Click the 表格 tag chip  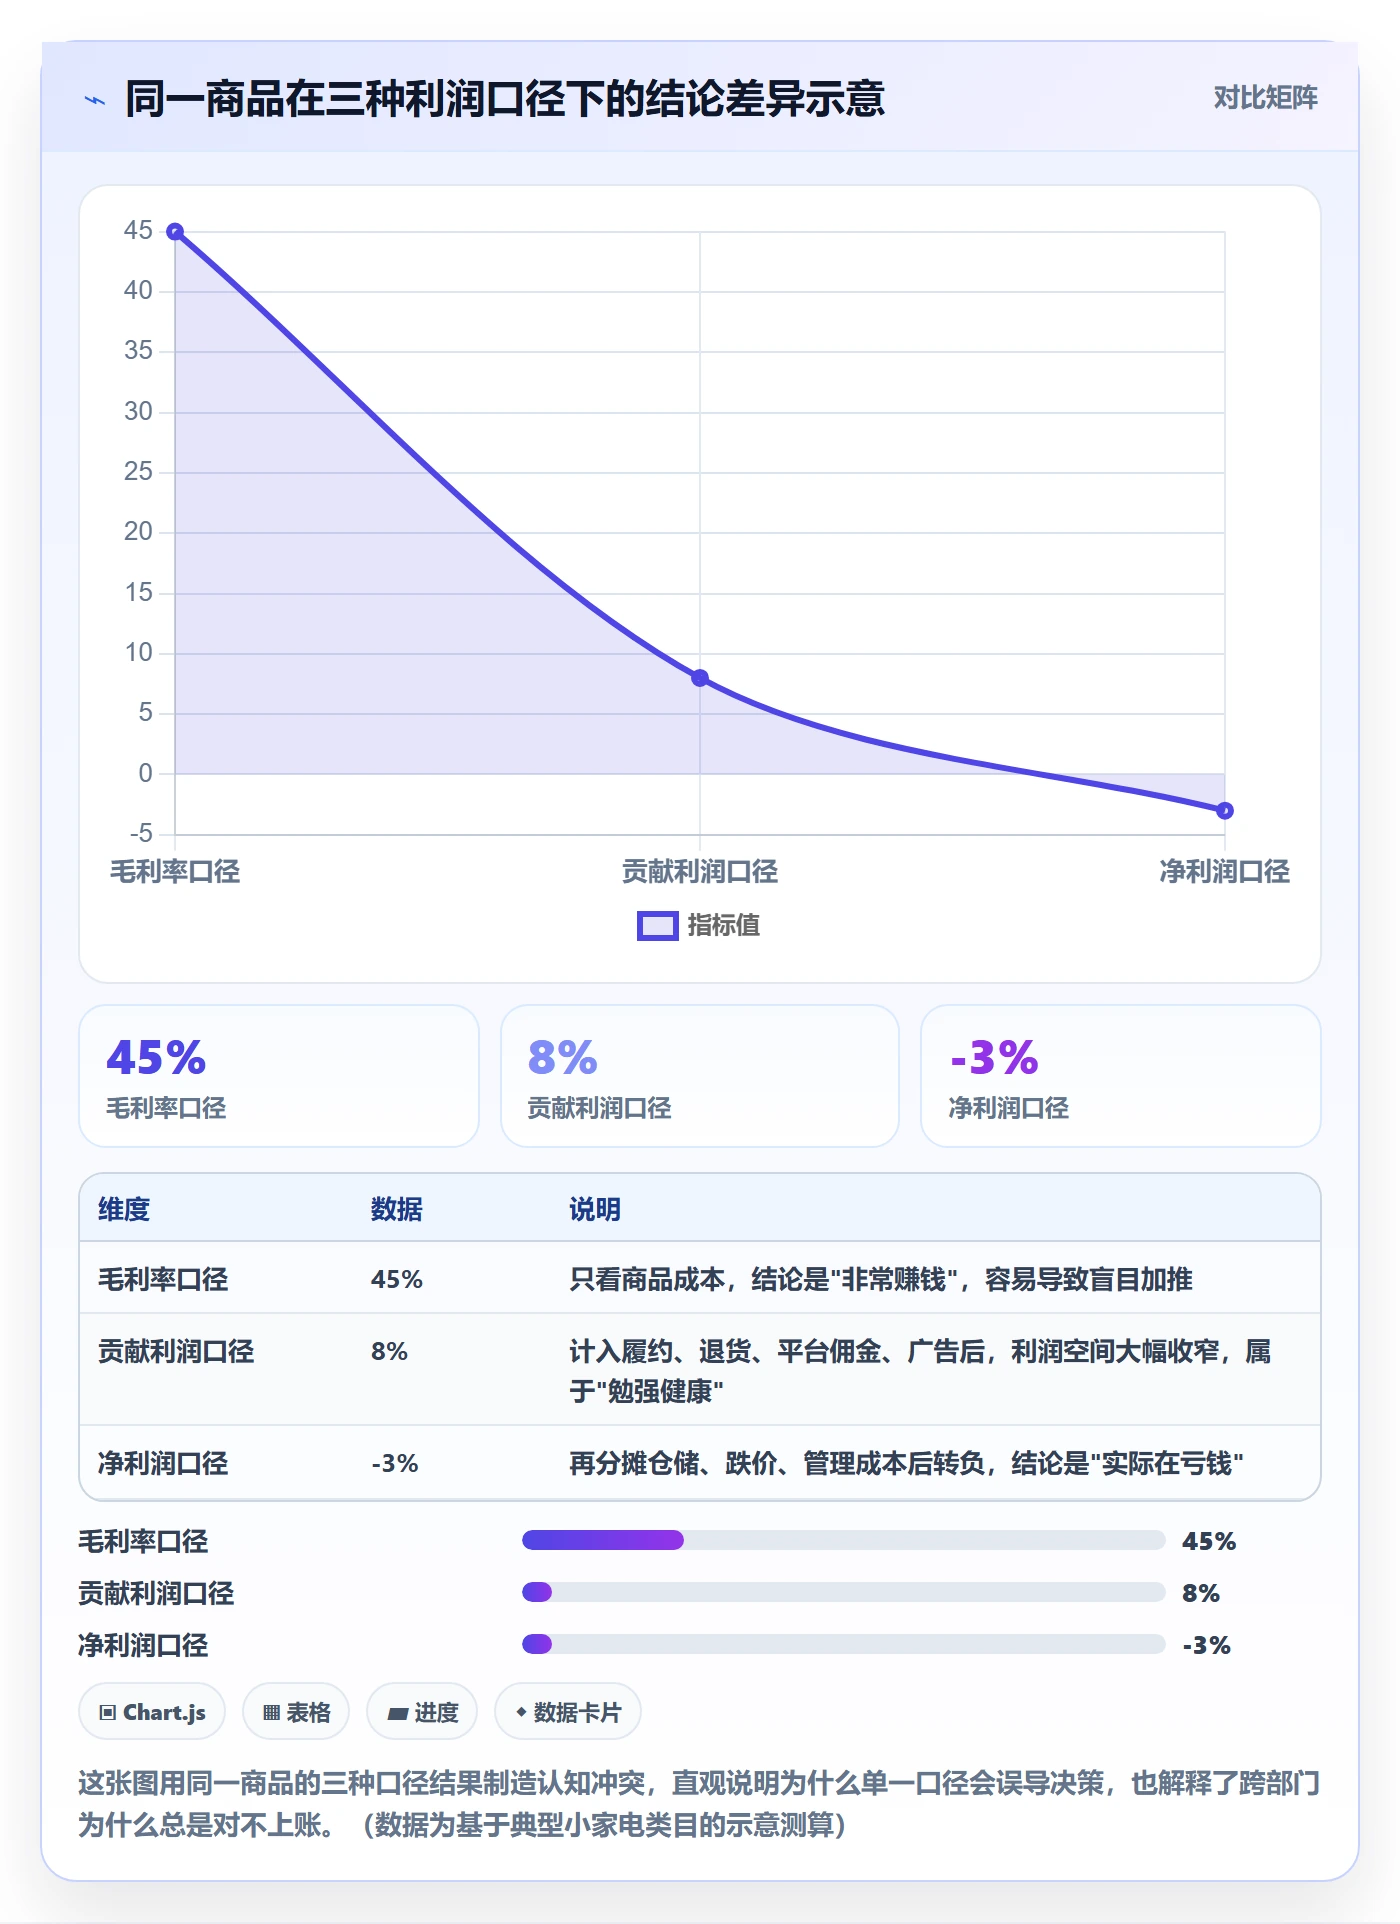click(x=296, y=1712)
